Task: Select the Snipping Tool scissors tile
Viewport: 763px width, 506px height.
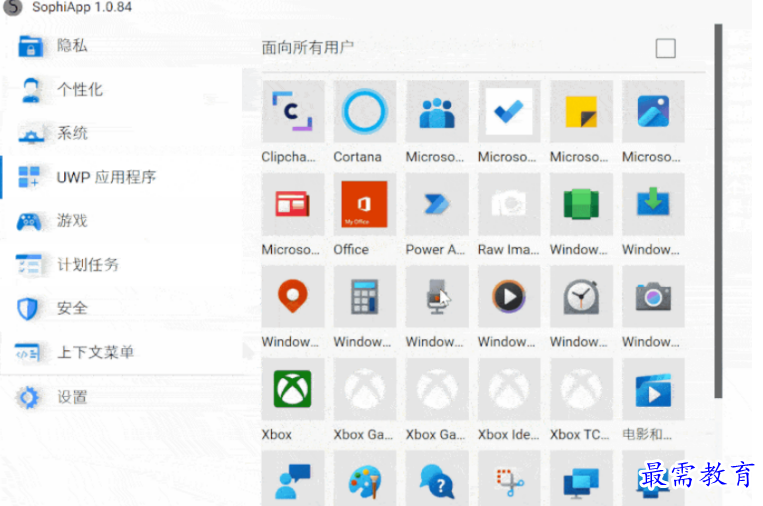Action: coord(509,478)
